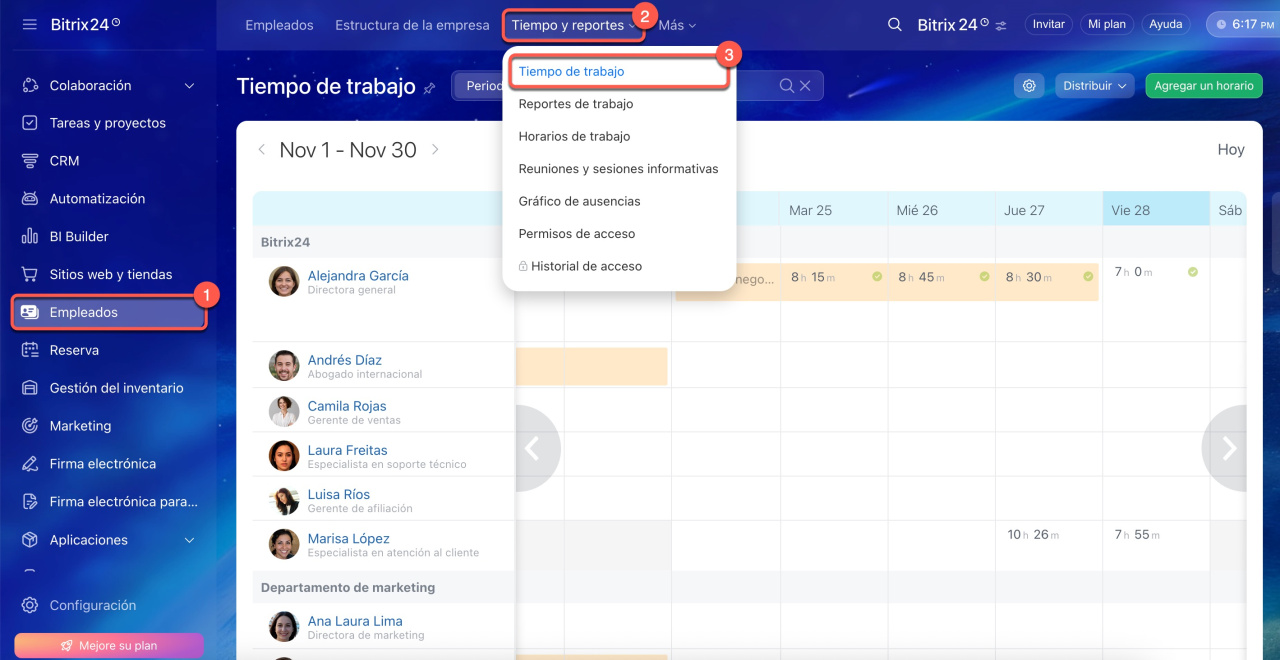
Task: Click the hamburger menu icon
Action: pos(29,24)
